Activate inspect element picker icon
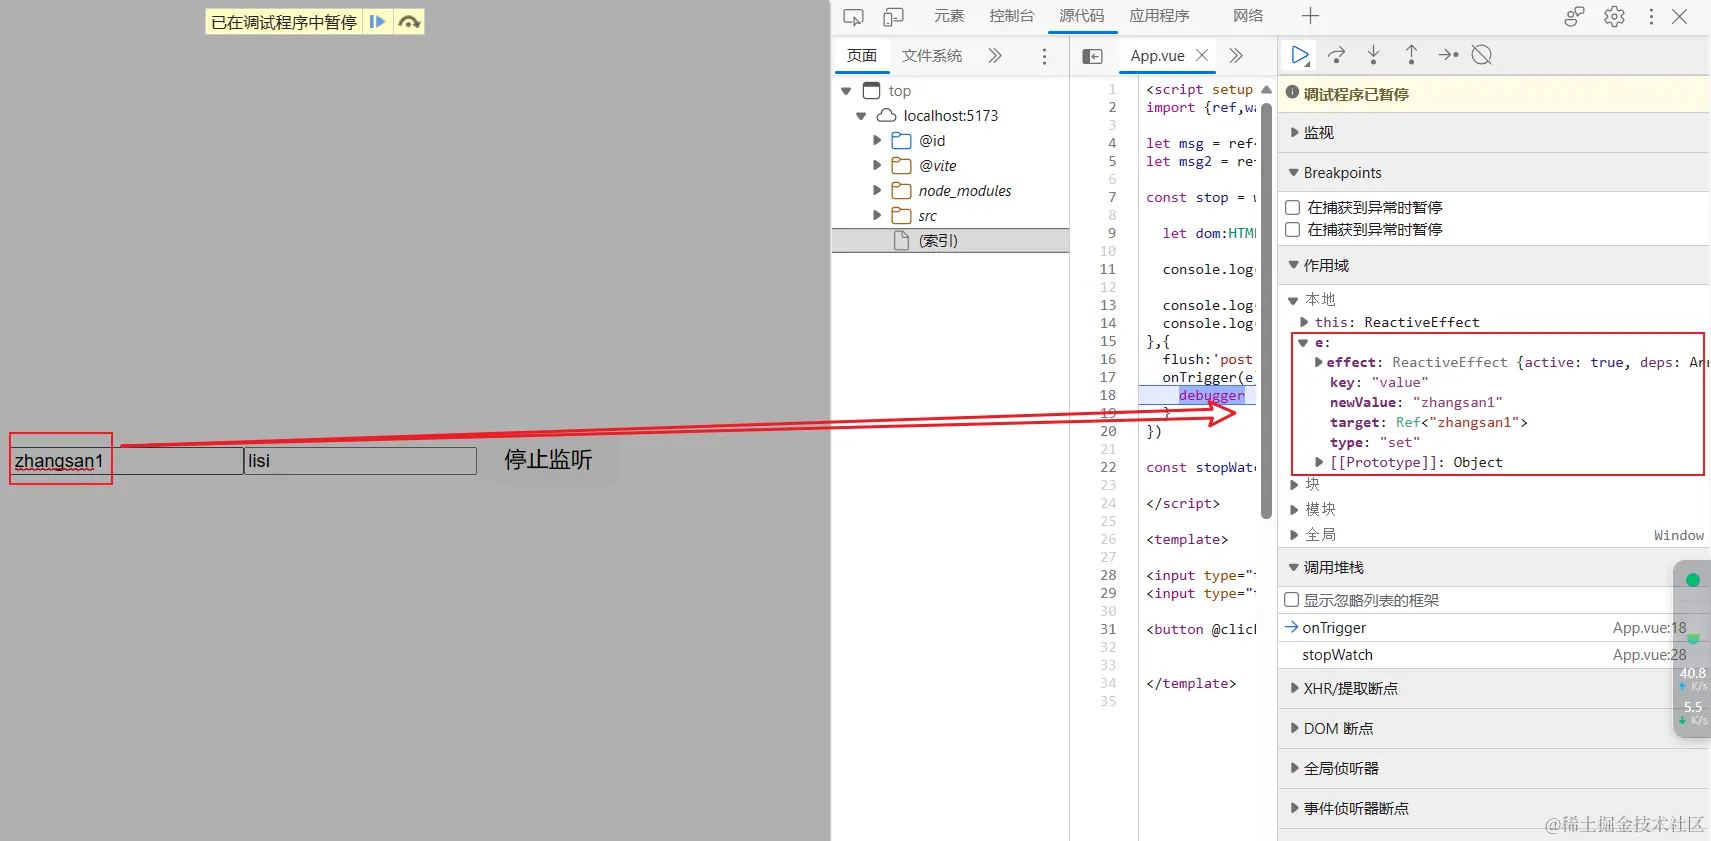This screenshot has width=1711, height=841. (853, 17)
